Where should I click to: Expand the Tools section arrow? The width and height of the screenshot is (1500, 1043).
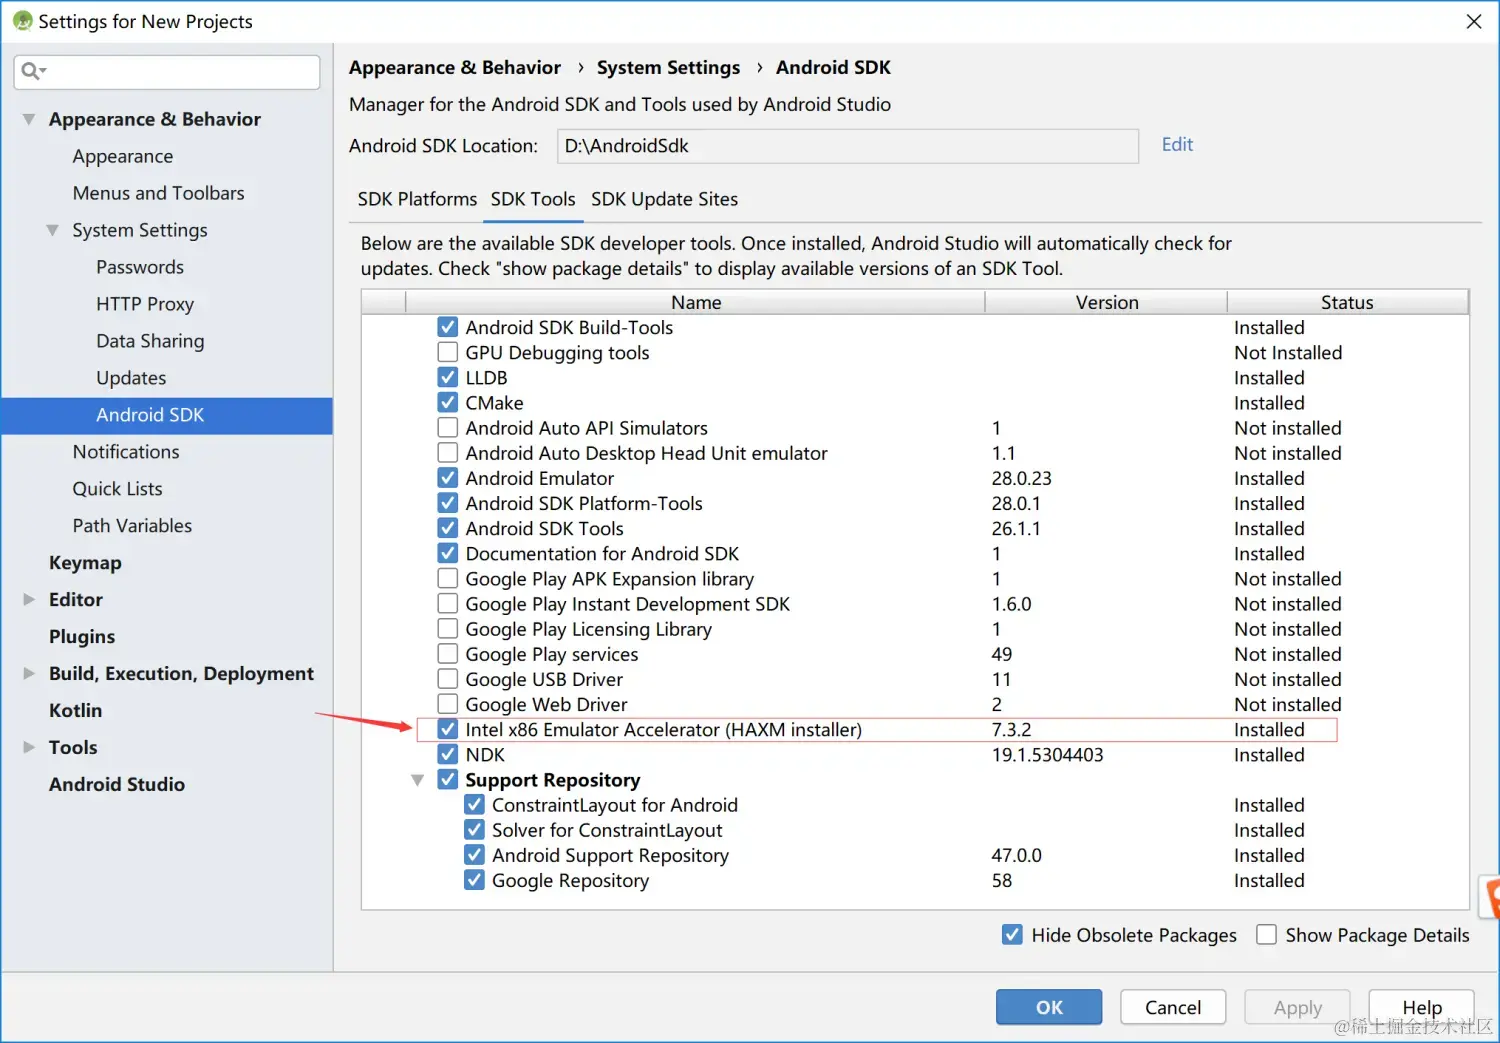(29, 747)
